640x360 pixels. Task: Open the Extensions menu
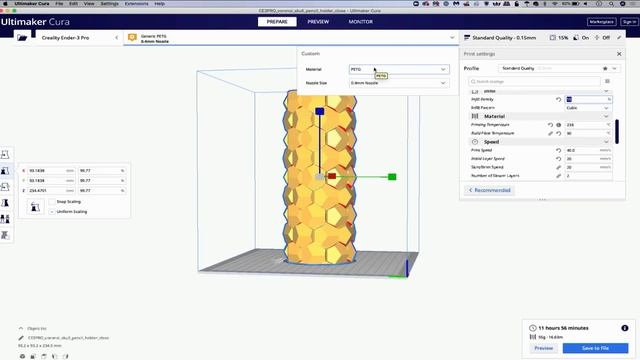coord(136,3)
